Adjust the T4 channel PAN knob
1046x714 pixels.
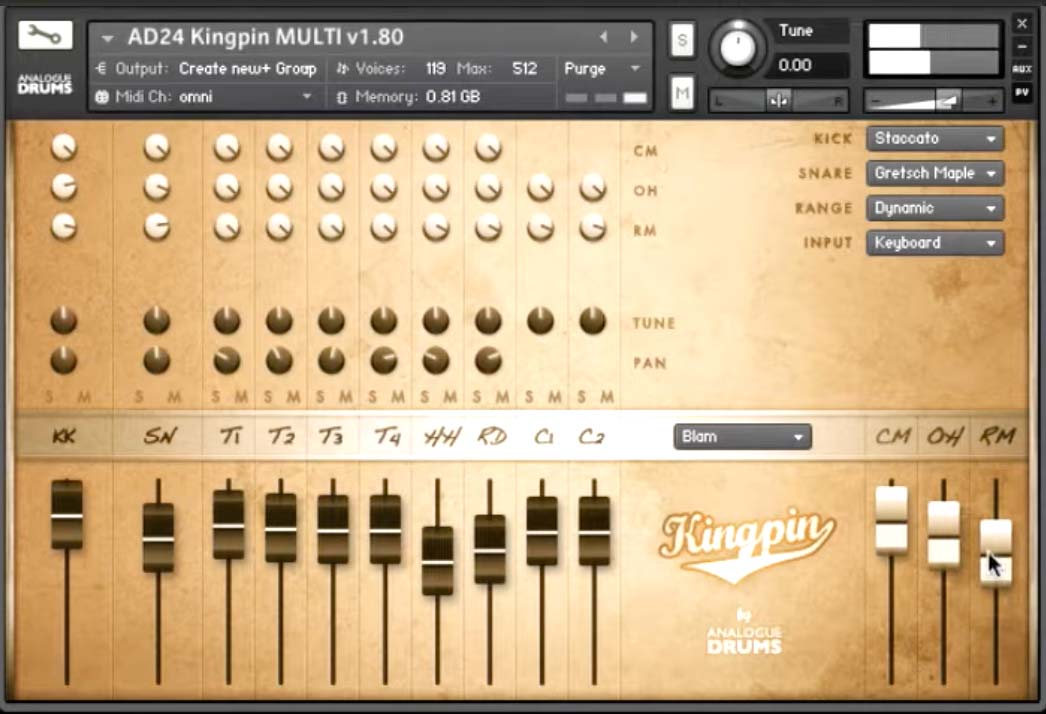click(x=384, y=360)
